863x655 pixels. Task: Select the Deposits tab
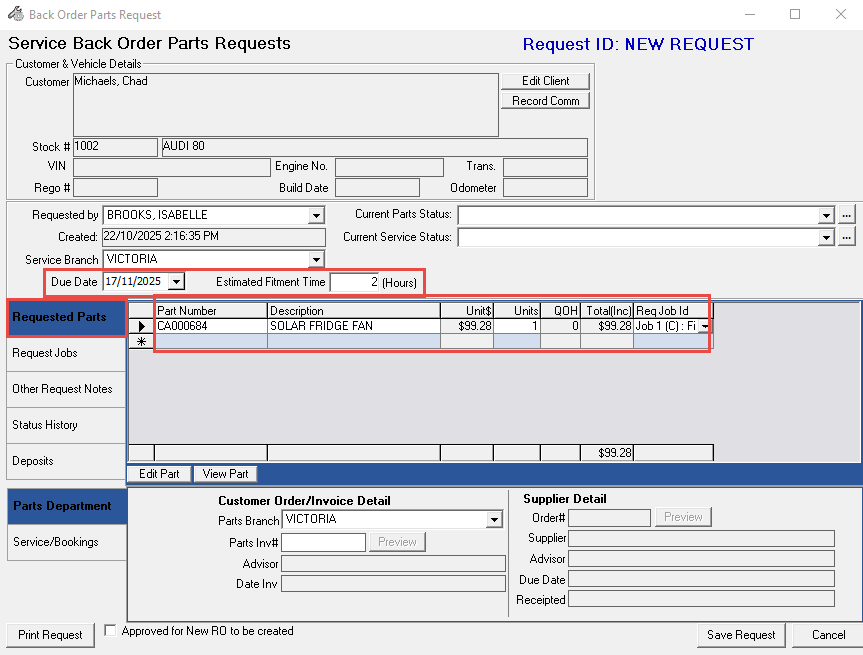pyautogui.click(x=66, y=461)
